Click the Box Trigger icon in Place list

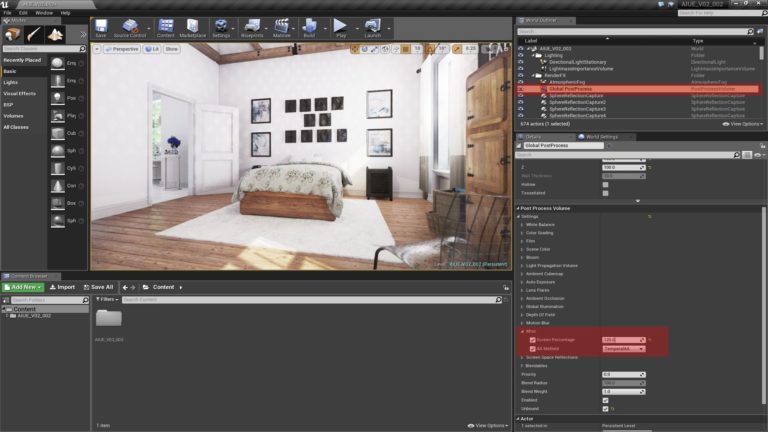[x=57, y=203]
